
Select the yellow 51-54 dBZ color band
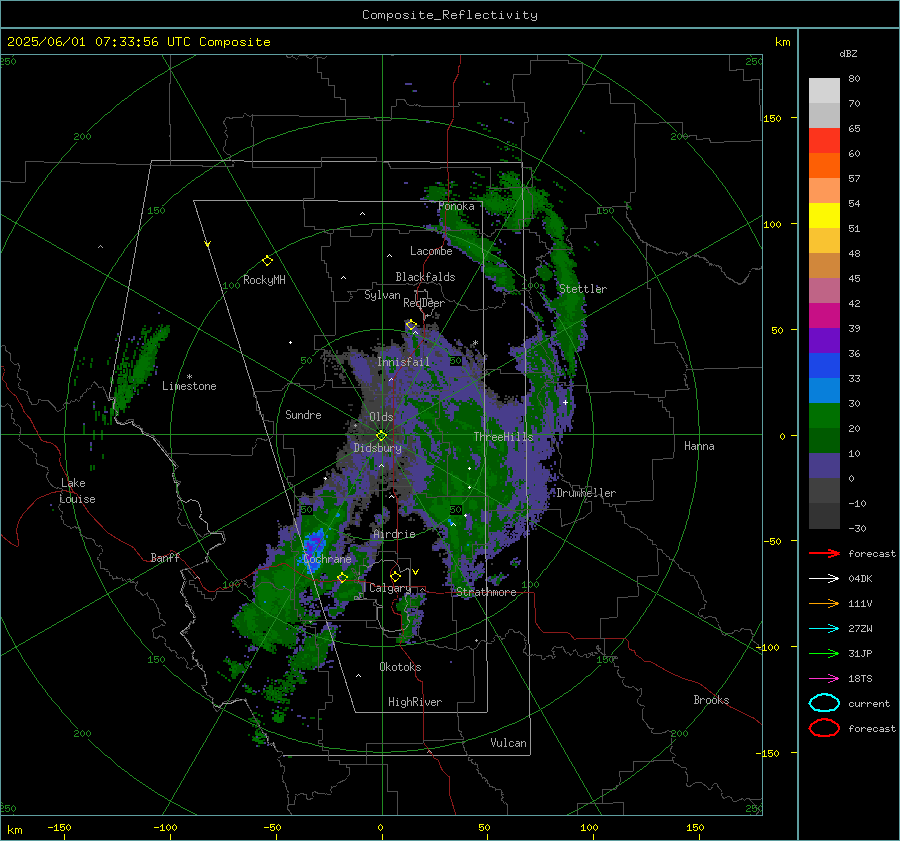click(x=824, y=216)
